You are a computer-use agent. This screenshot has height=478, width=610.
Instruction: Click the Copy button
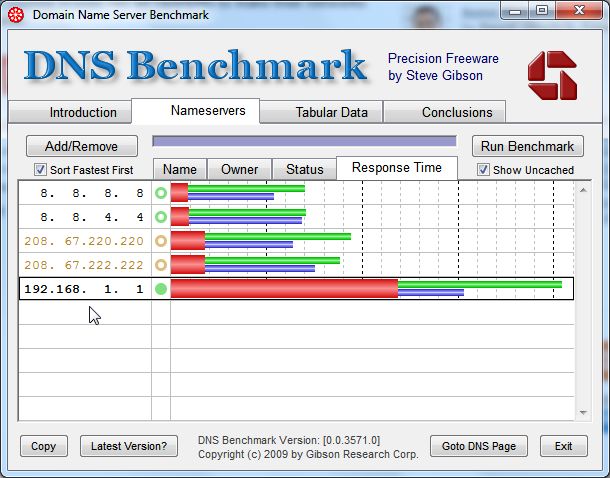point(44,446)
